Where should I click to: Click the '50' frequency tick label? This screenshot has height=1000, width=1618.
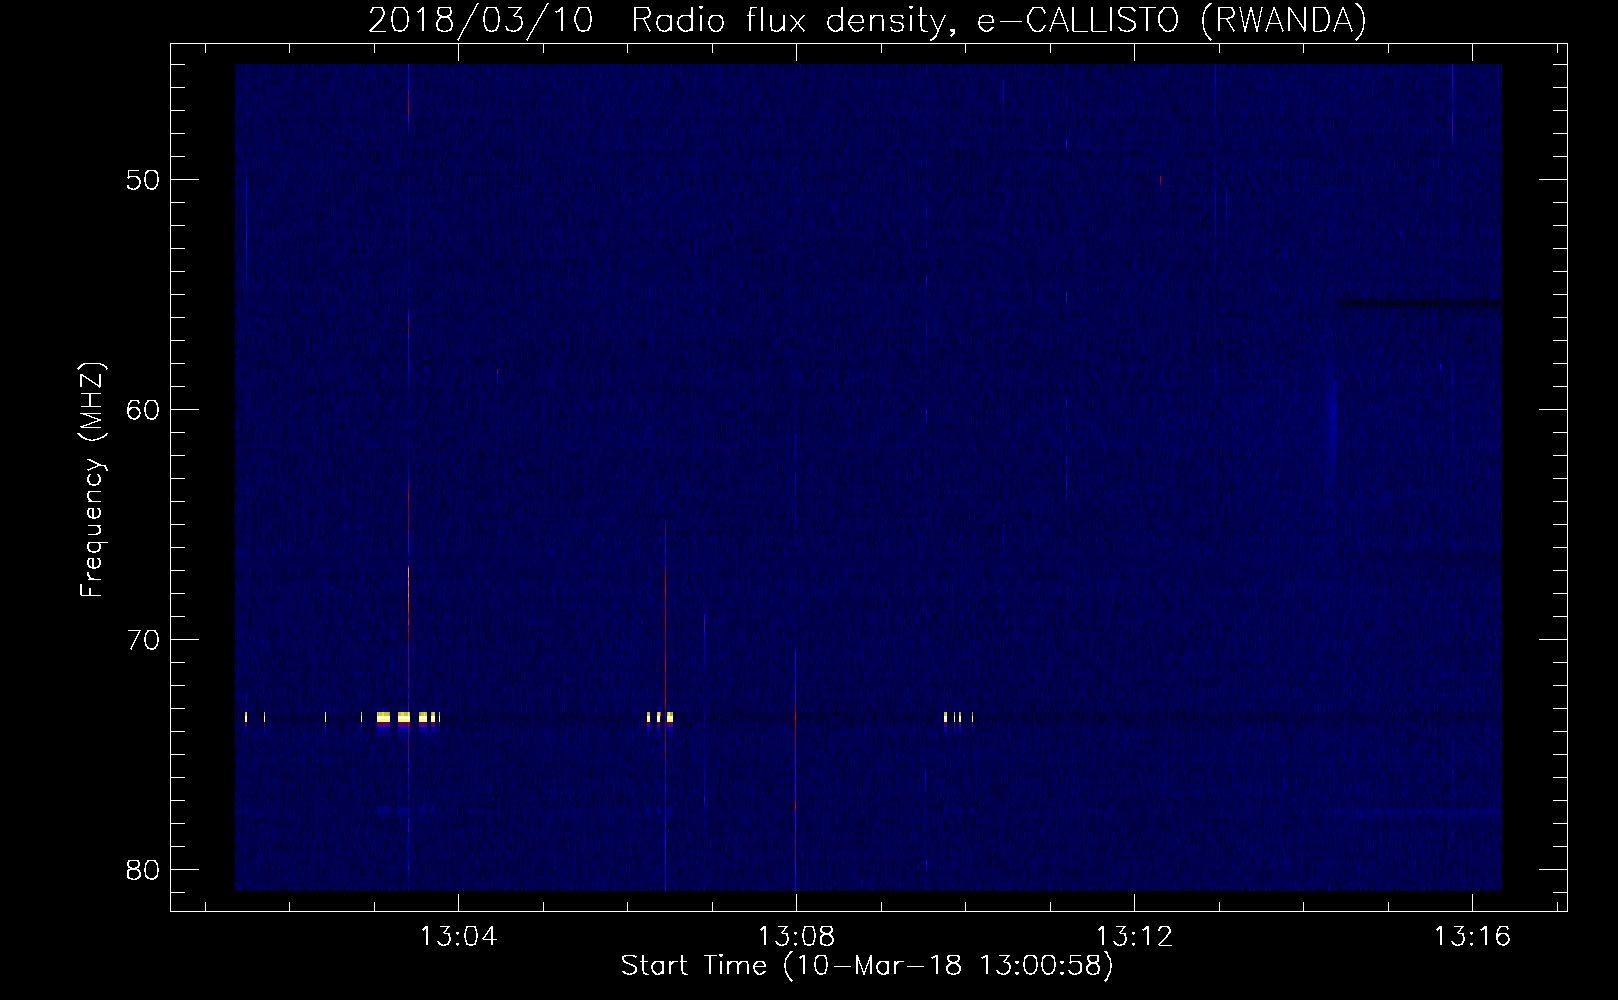(x=144, y=181)
